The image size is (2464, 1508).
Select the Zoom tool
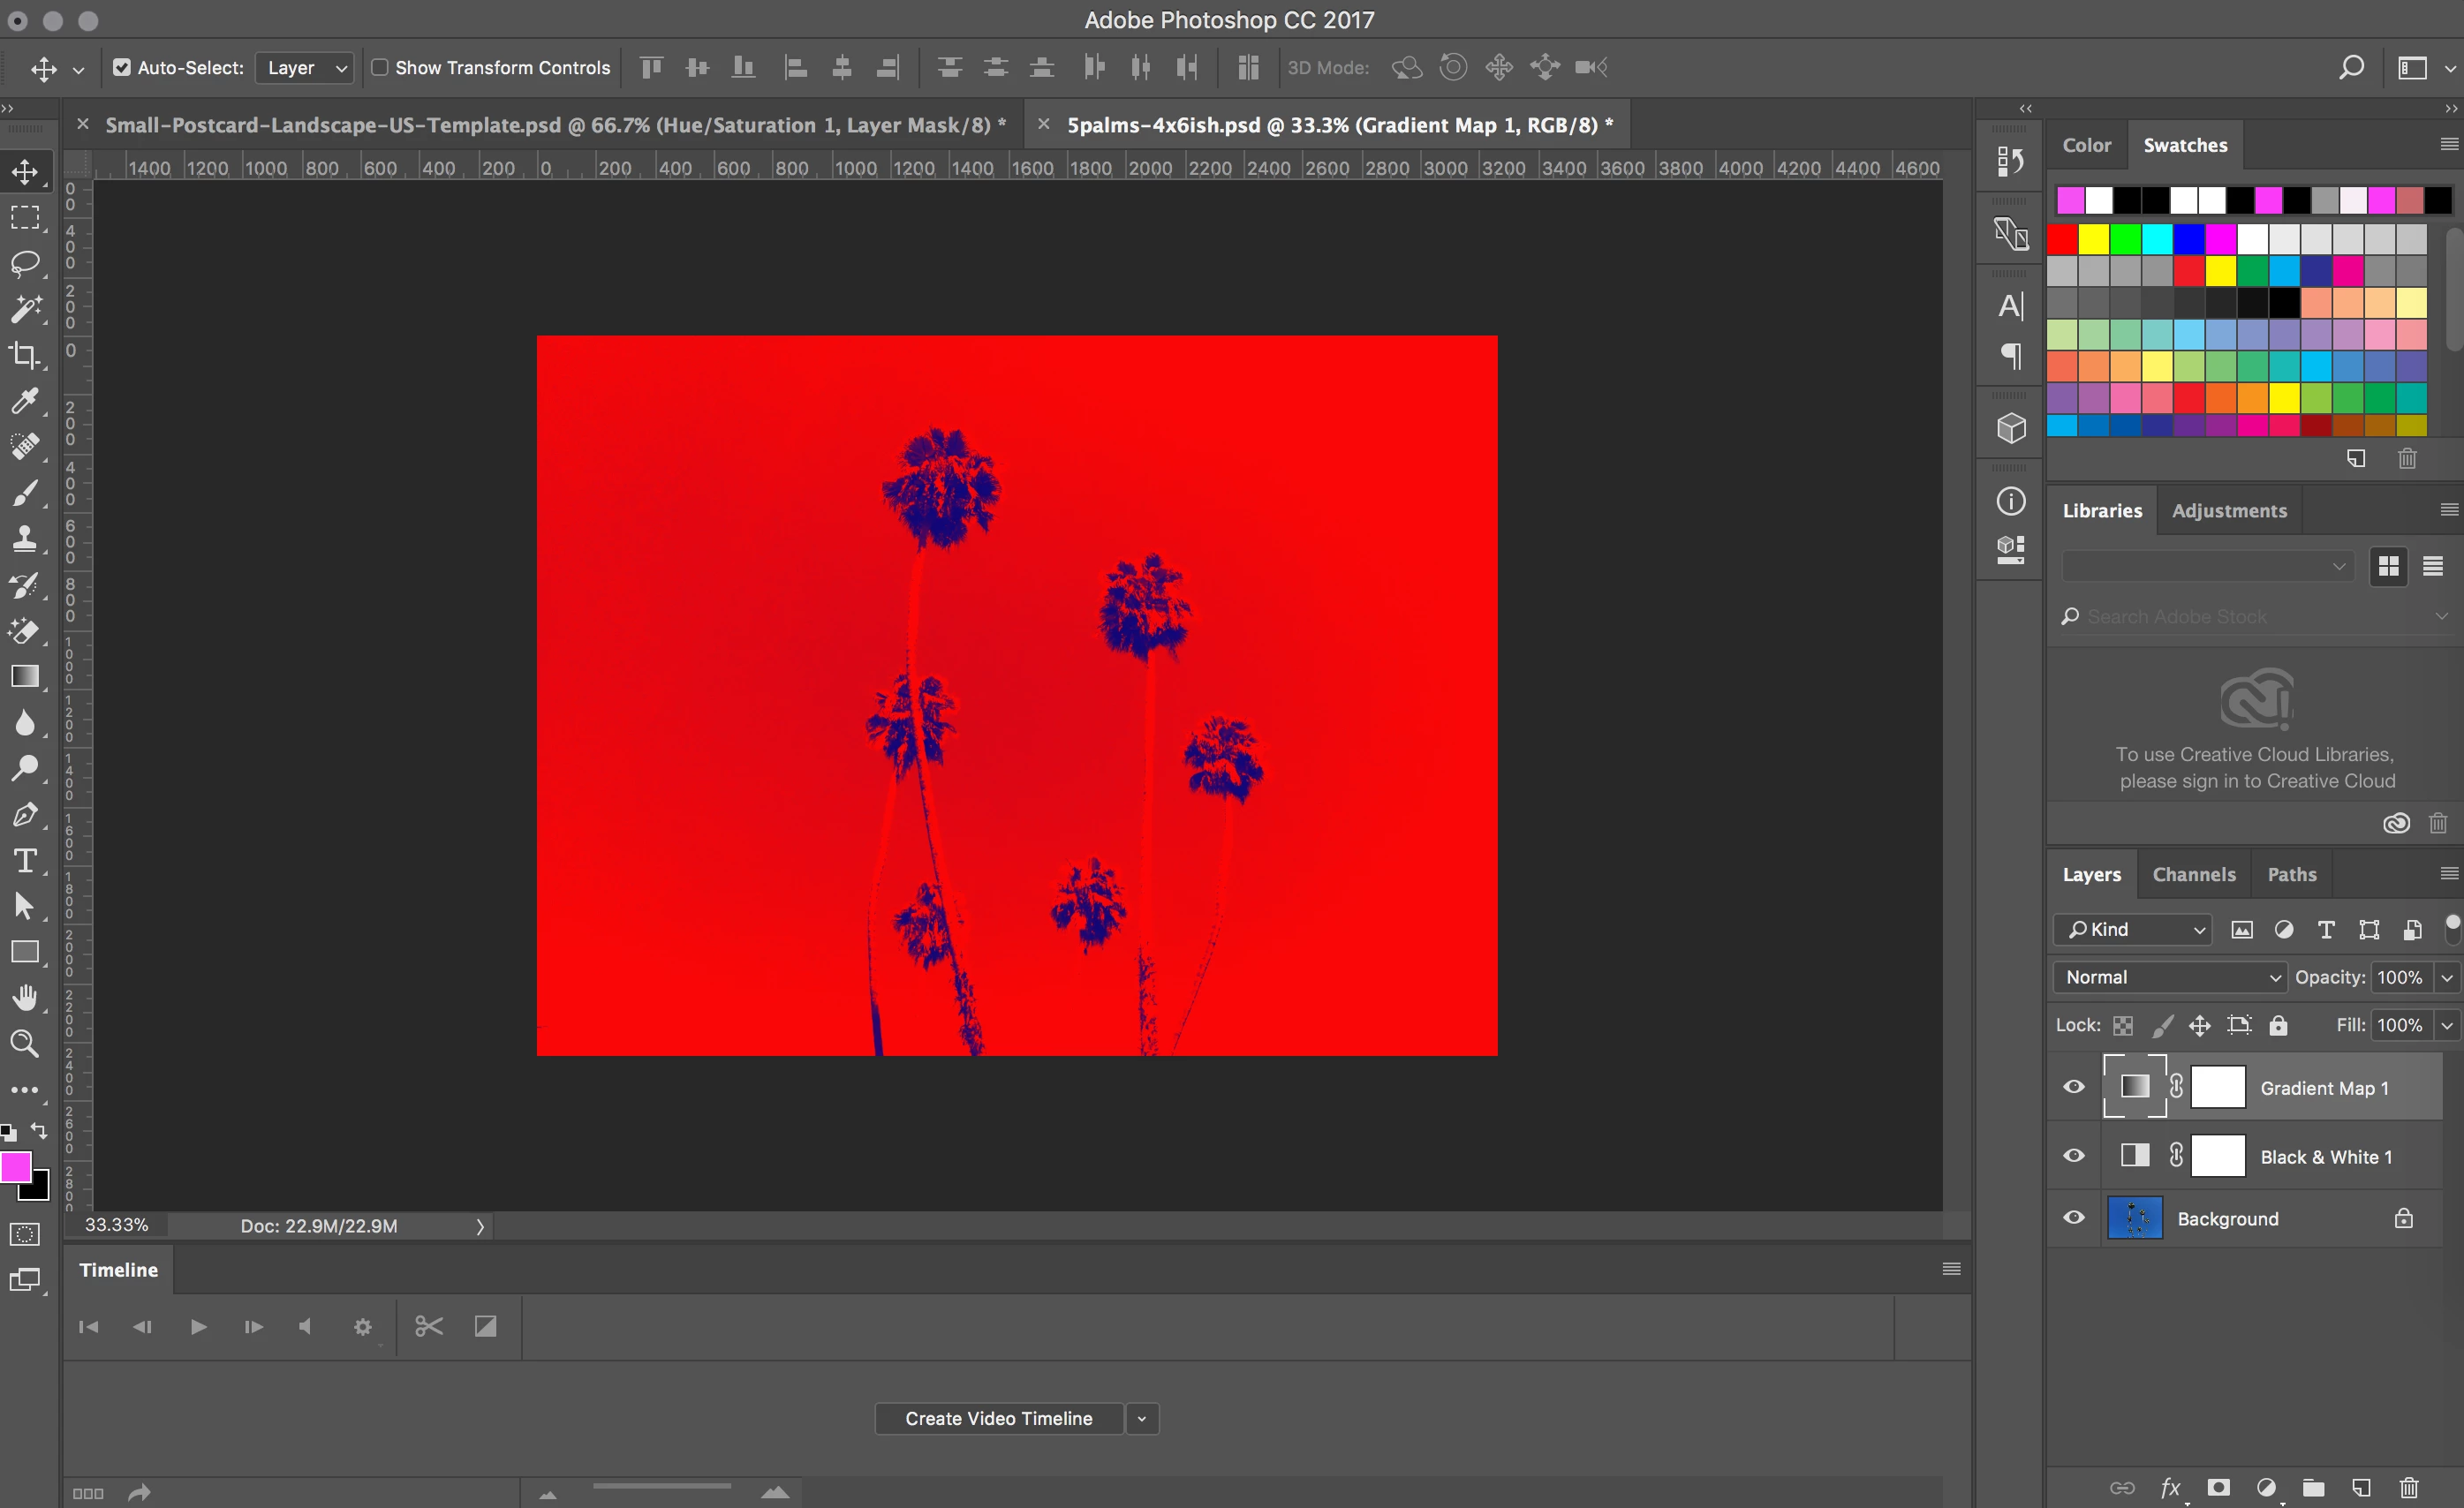click(x=25, y=1044)
